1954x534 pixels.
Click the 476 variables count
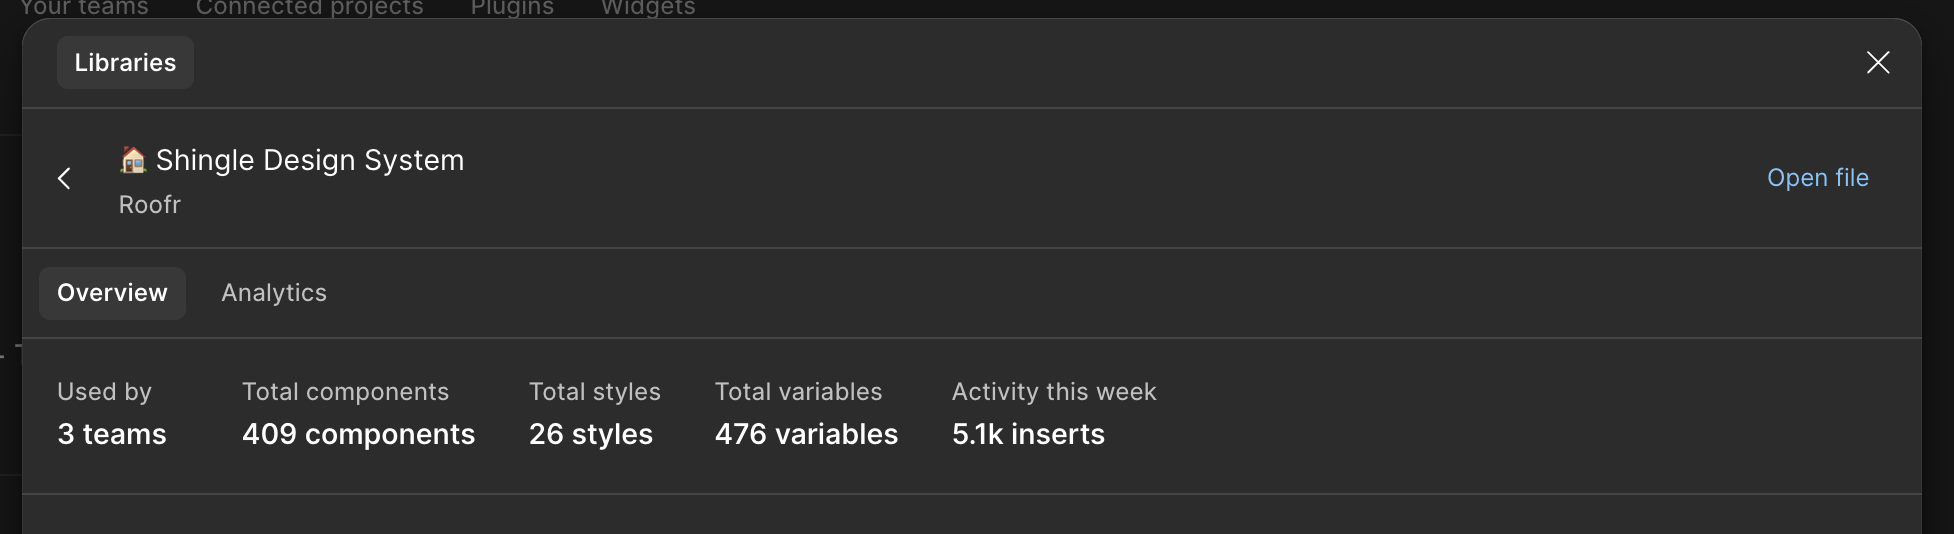(x=806, y=434)
